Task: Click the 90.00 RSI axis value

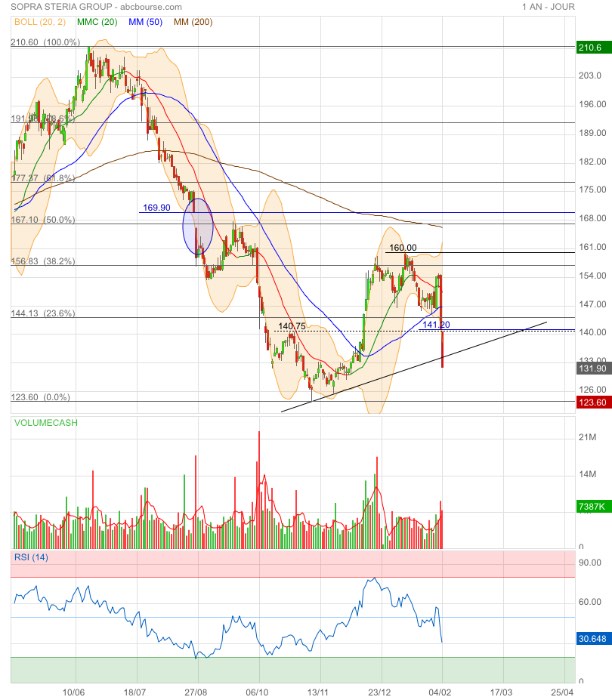Action: click(x=590, y=562)
